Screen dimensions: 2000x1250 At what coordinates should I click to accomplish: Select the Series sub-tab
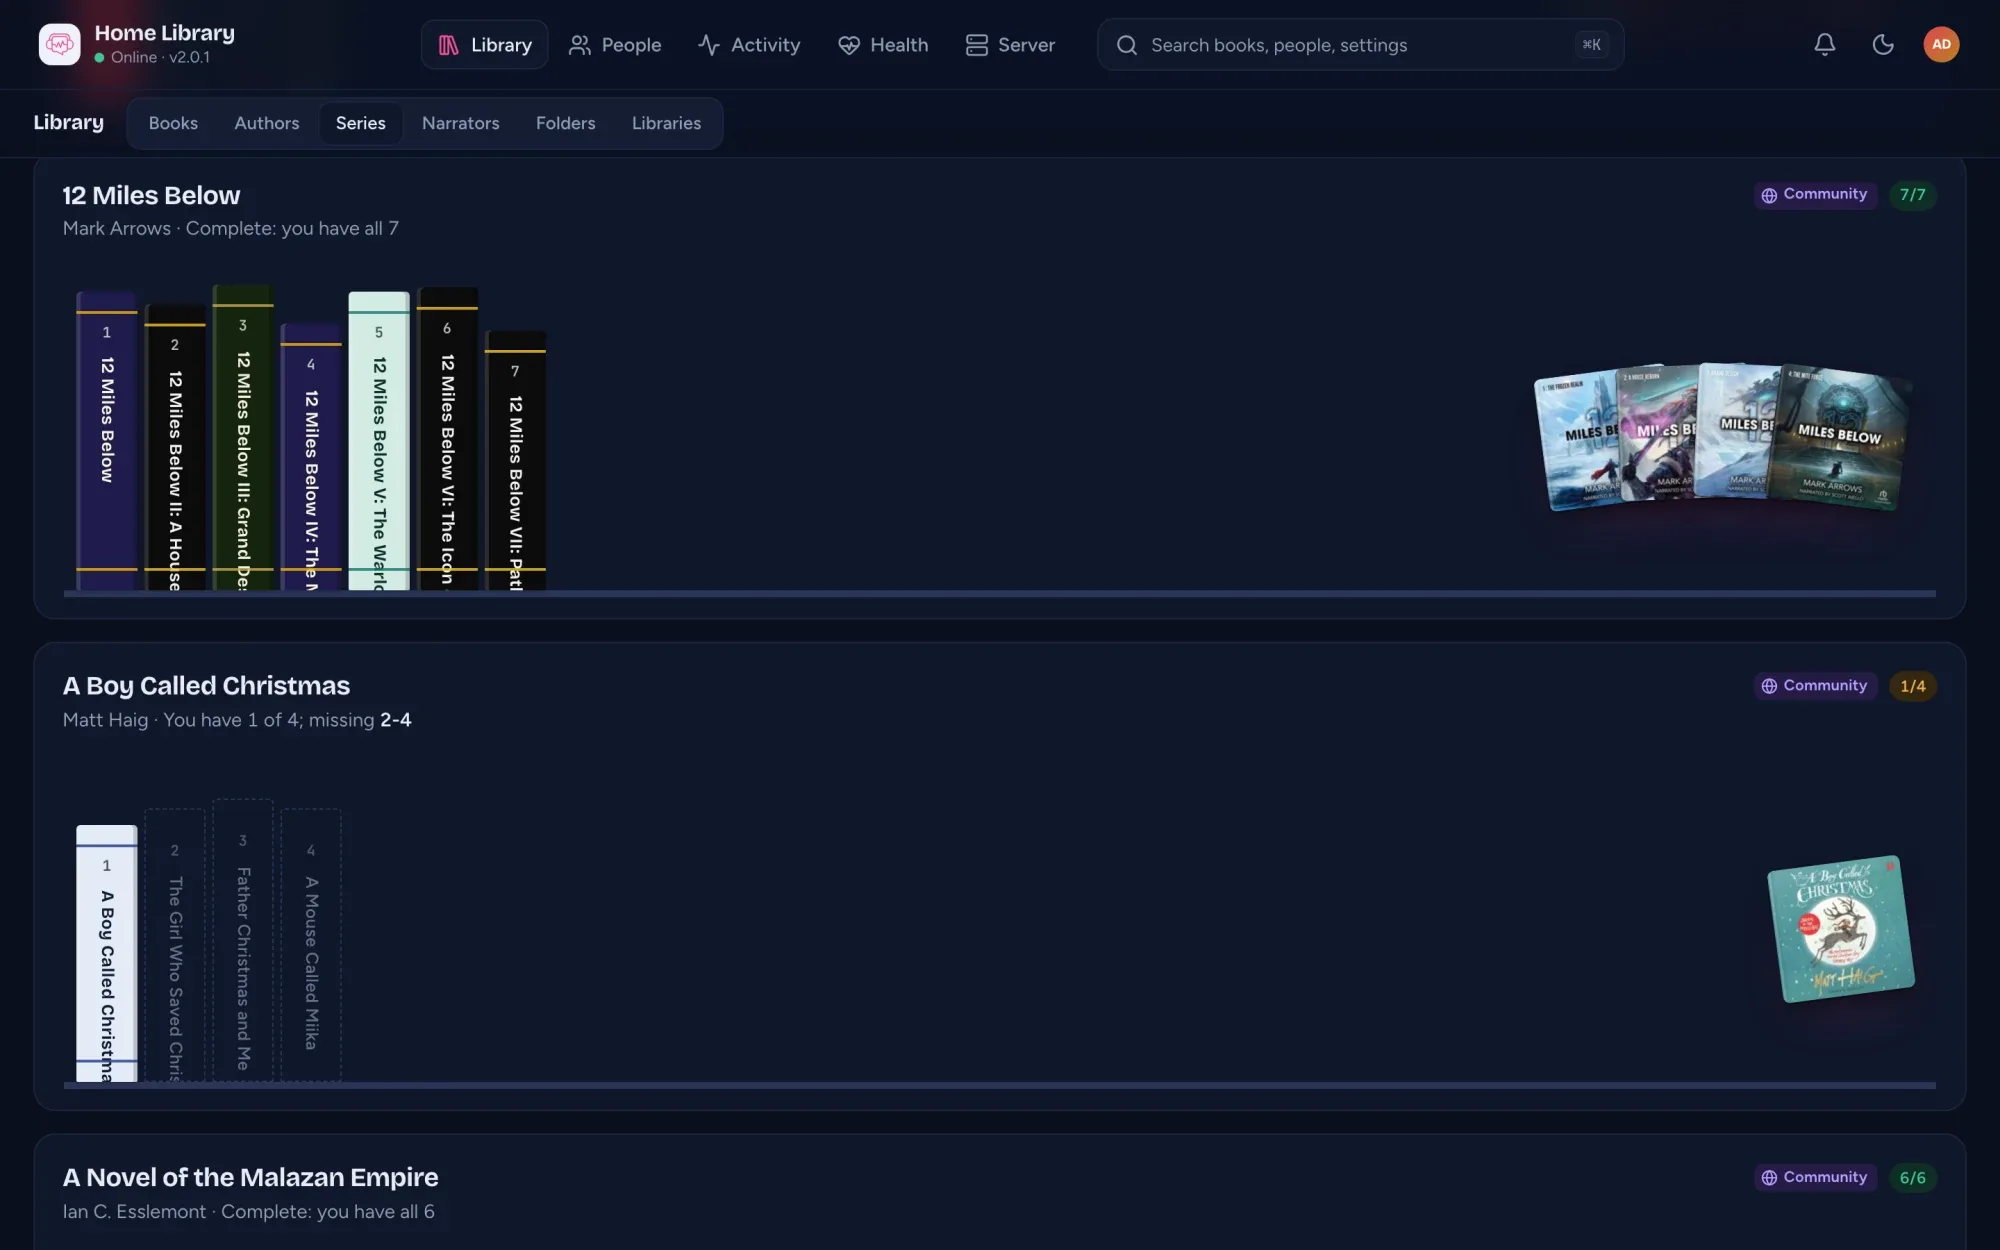coord(361,123)
